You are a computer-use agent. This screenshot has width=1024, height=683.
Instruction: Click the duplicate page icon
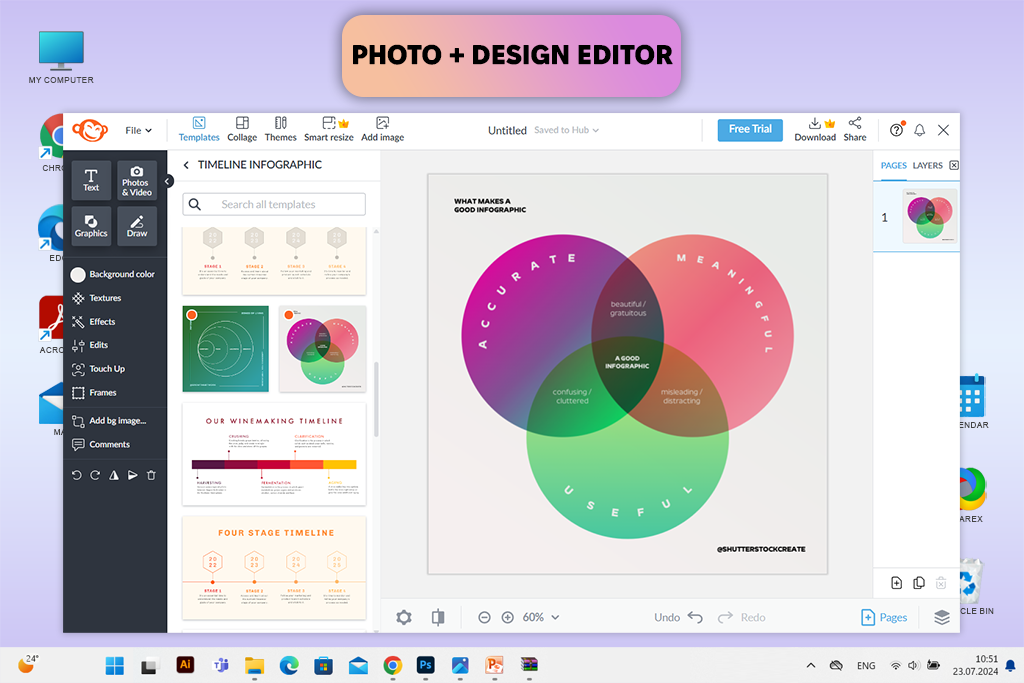pos(919,583)
